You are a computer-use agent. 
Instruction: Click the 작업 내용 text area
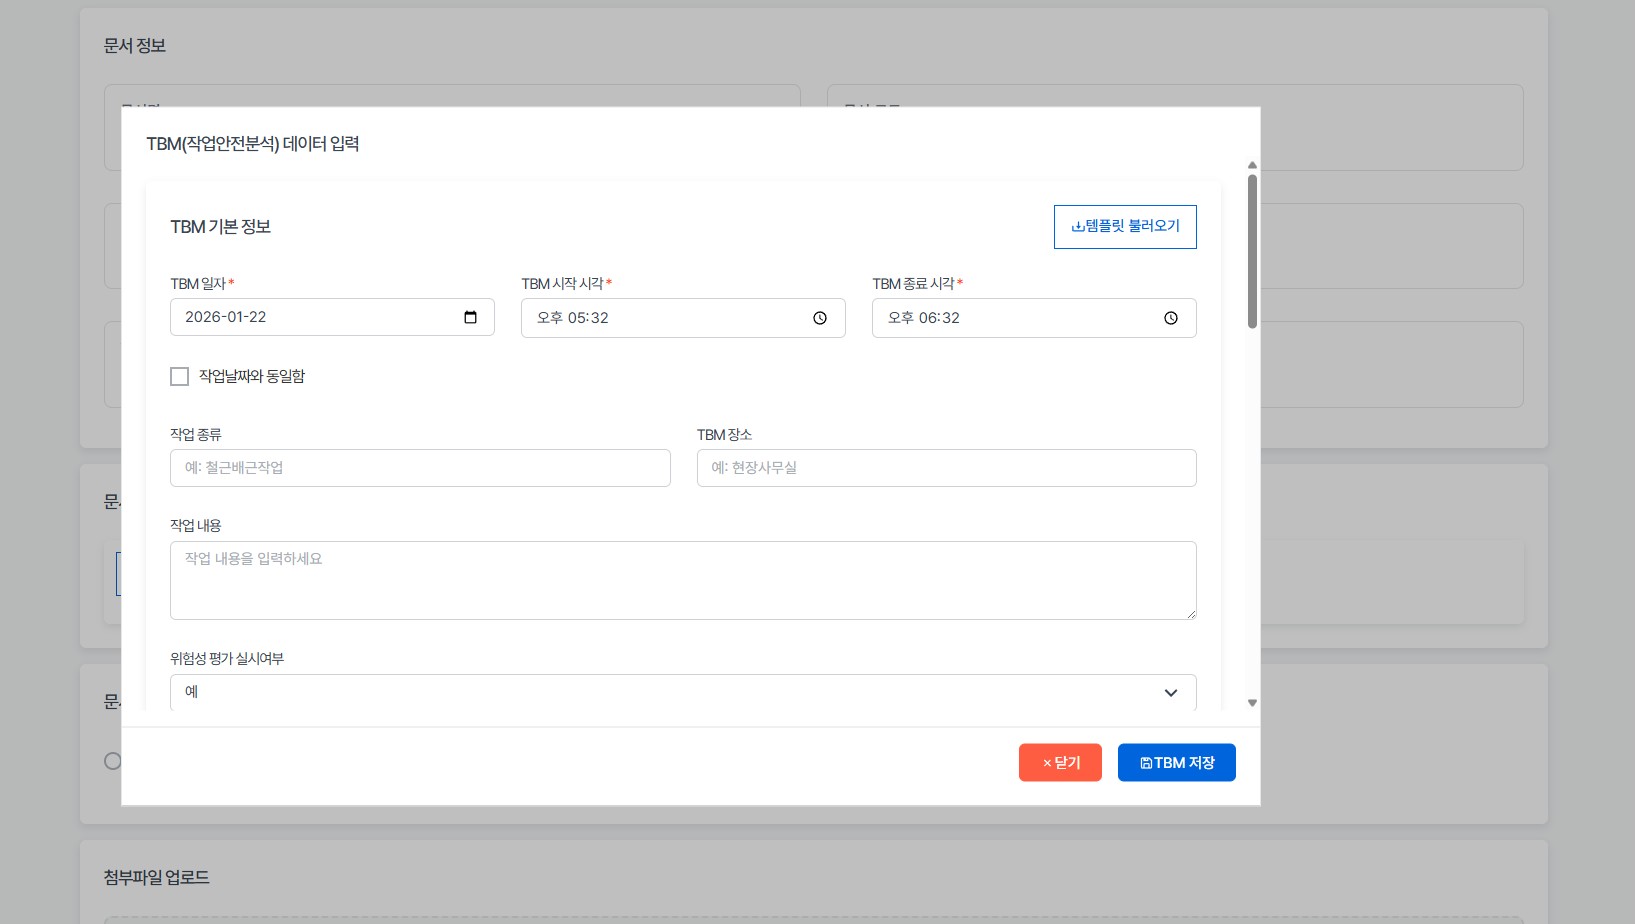pos(683,580)
